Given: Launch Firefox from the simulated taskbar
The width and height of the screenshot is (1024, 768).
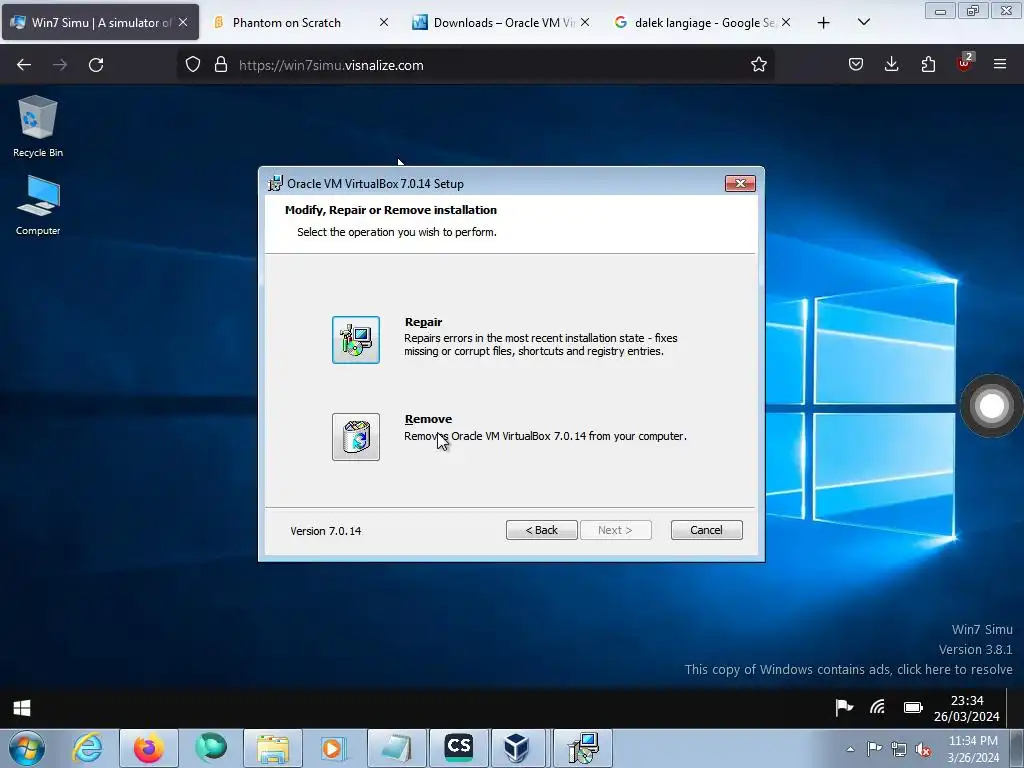Looking at the screenshot, I should click(x=149, y=748).
